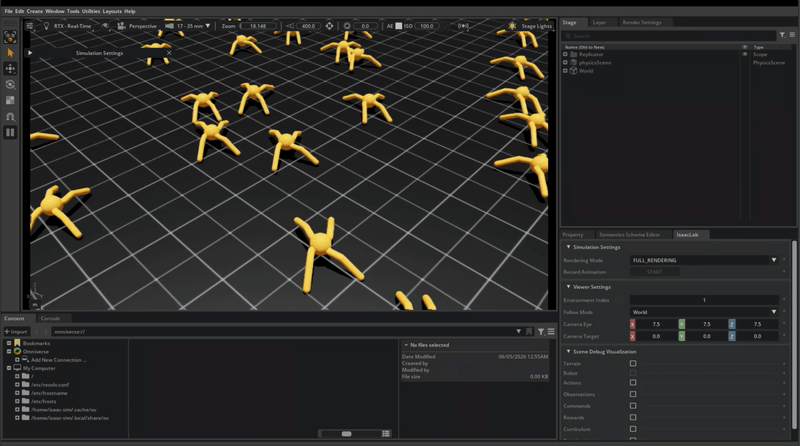Open the File menu

(x=8, y=11)
